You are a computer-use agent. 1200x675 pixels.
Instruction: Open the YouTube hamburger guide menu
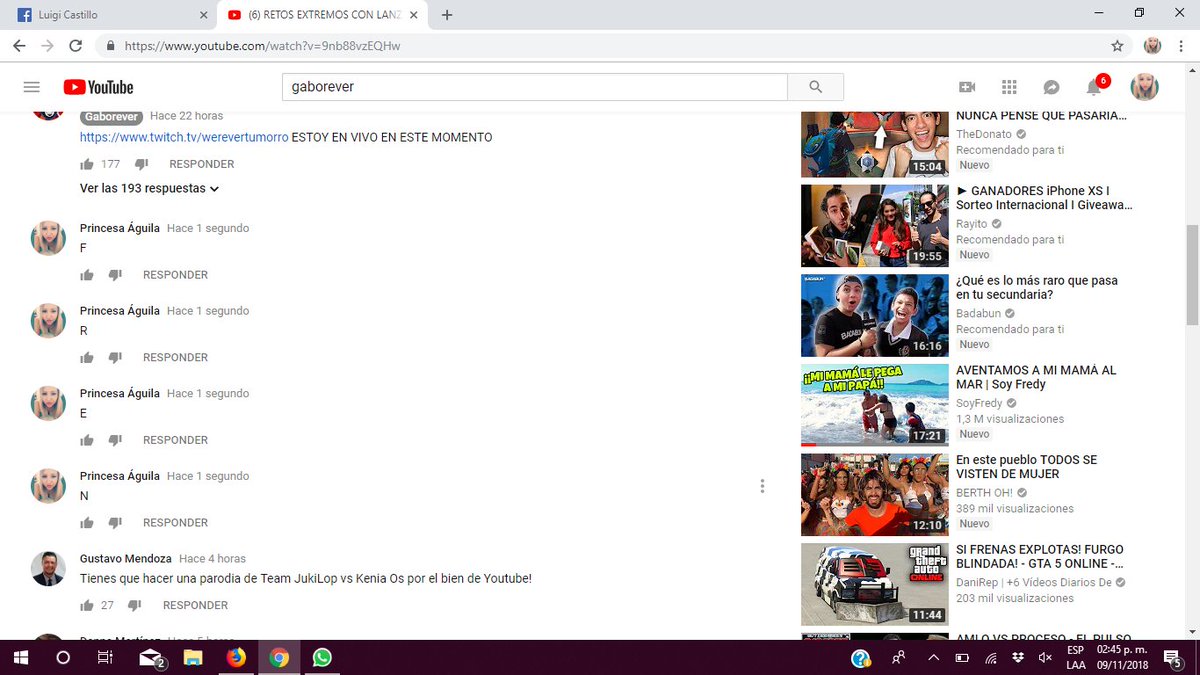[31, 87]
